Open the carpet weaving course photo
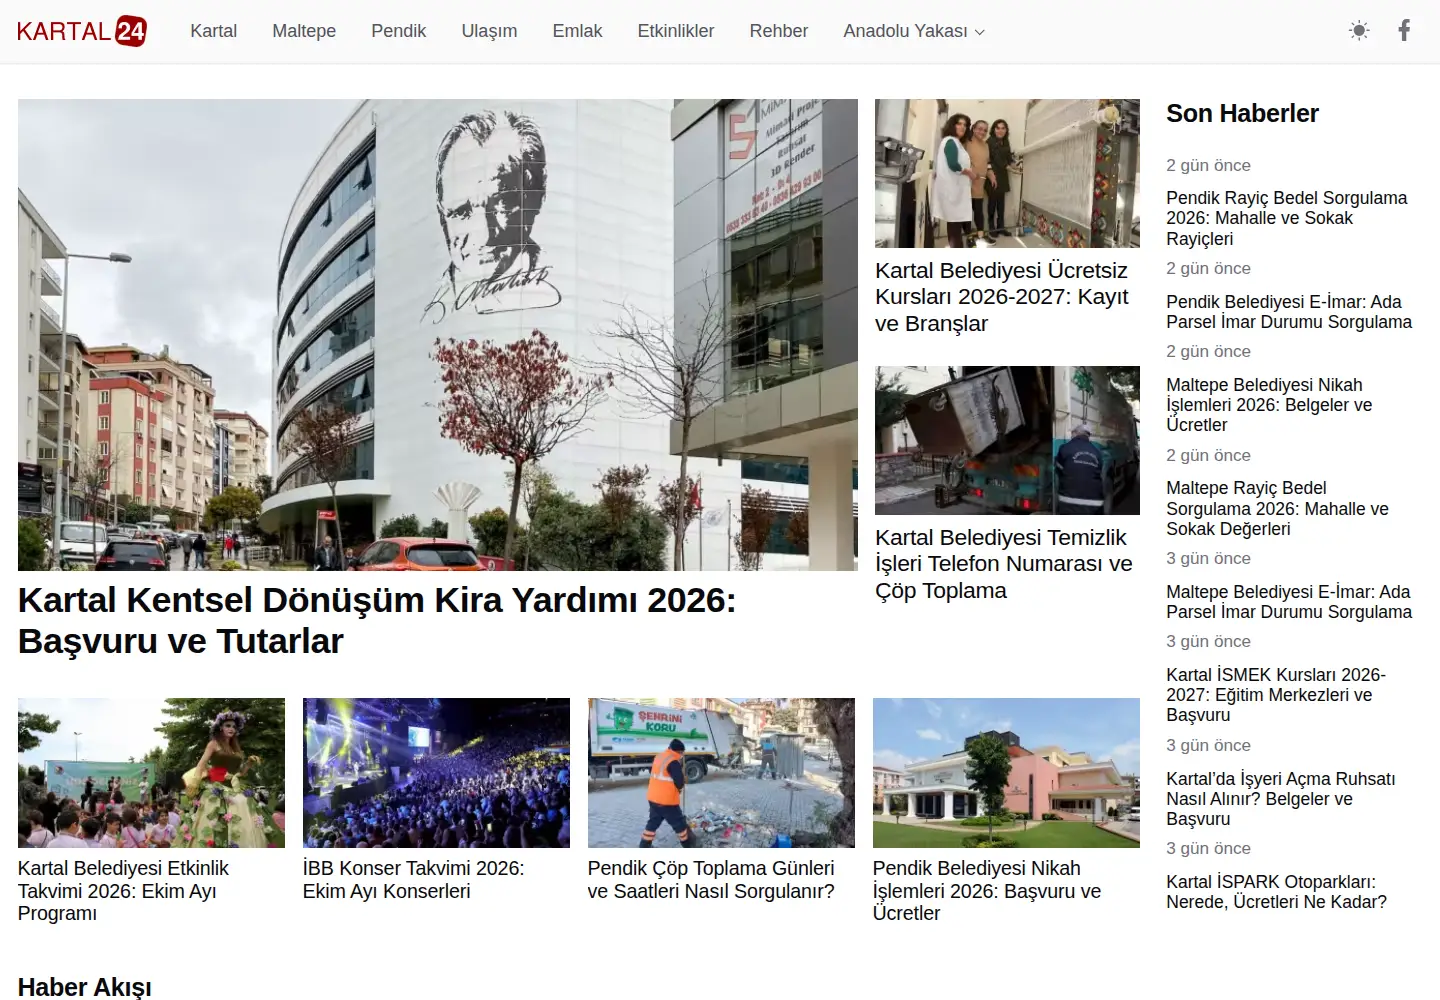 pyautogui.click(x=1007, y=173)
